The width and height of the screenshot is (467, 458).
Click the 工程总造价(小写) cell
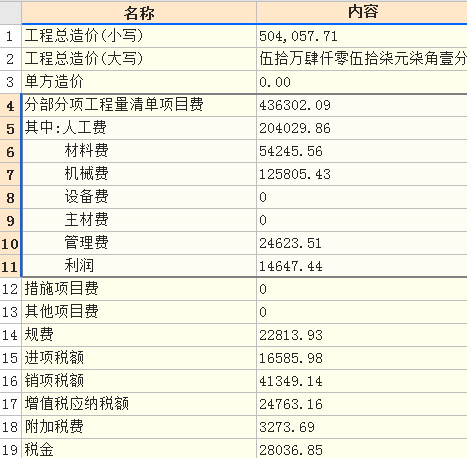(x=139, y=36)
